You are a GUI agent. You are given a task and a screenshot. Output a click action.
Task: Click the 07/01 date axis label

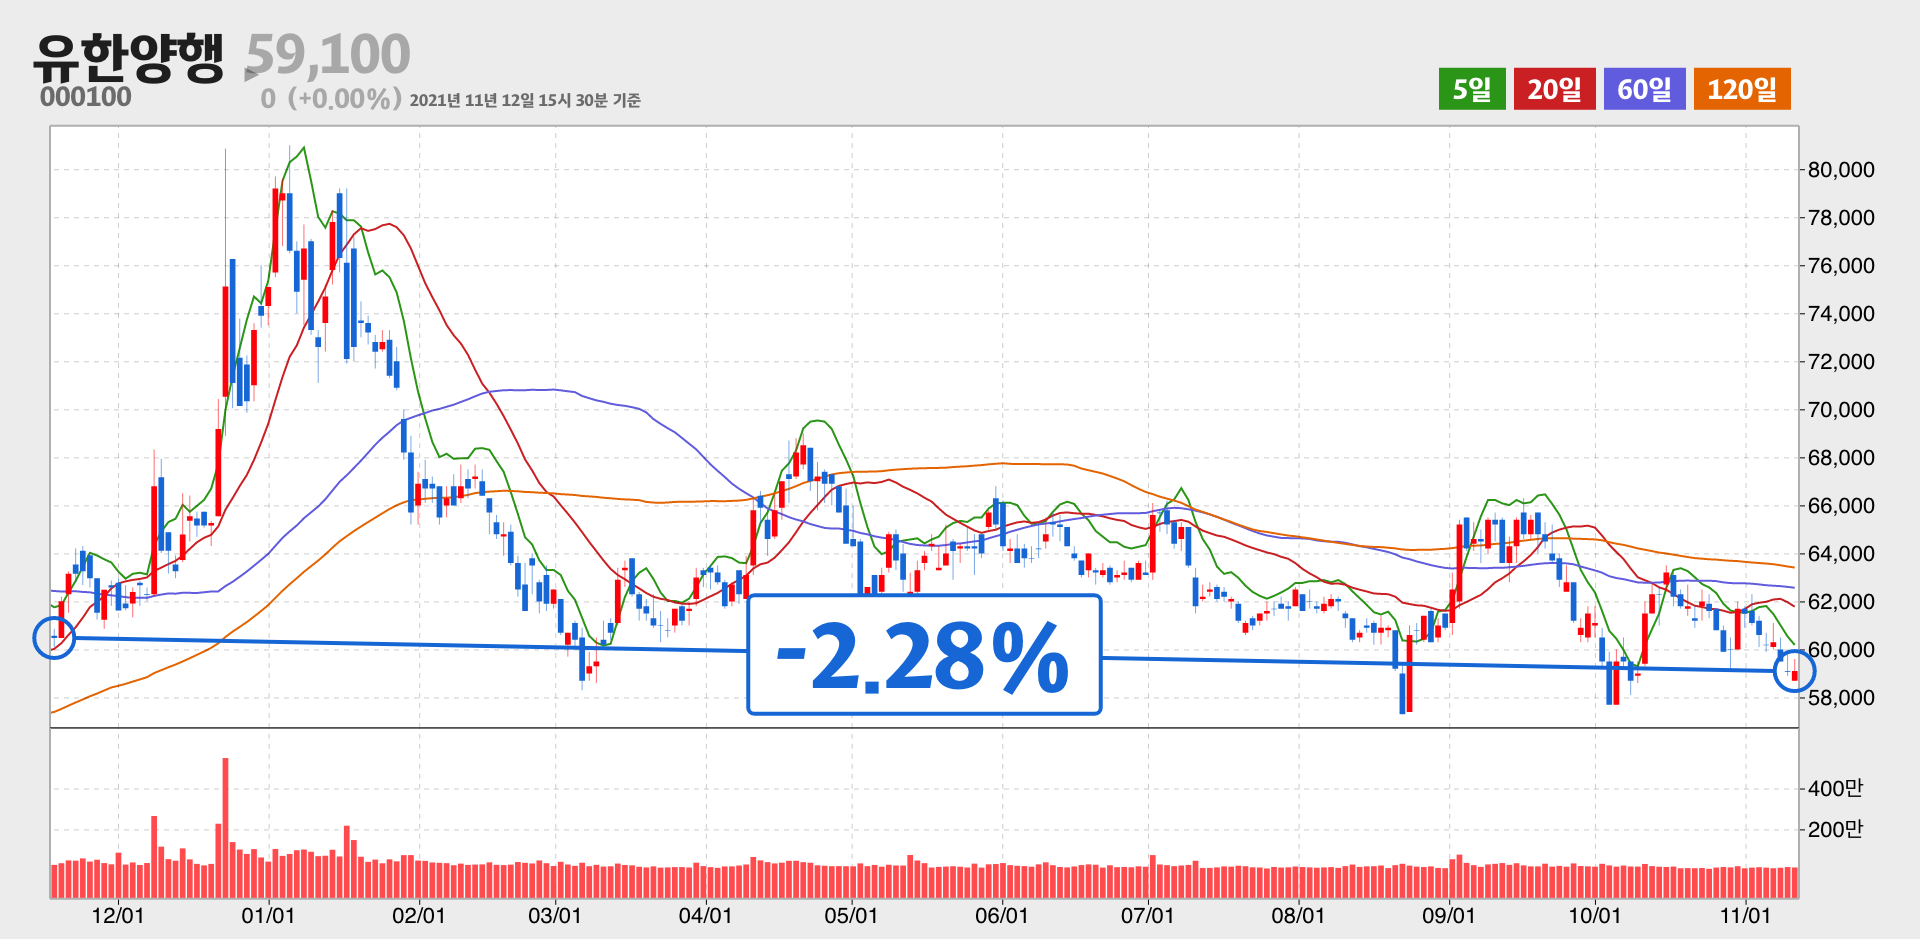(x=1147, y=916)
